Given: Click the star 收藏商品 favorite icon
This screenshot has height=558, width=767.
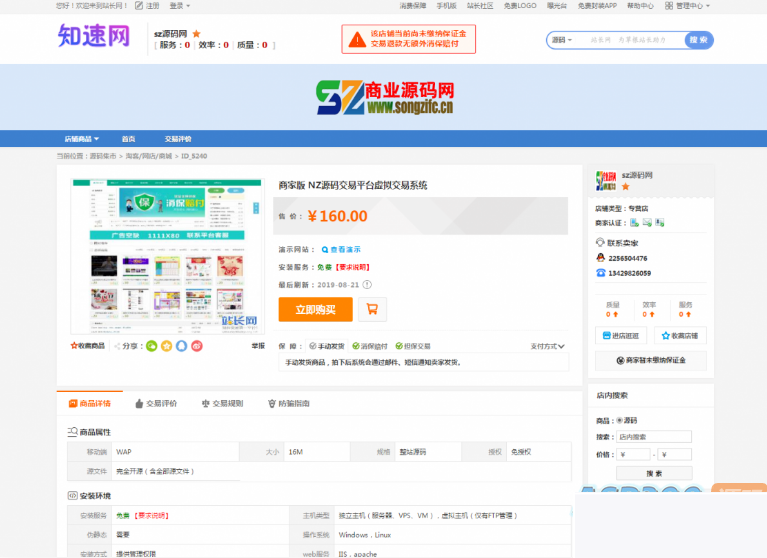Looking at the screenshot, I should click(x=74, y=346).
